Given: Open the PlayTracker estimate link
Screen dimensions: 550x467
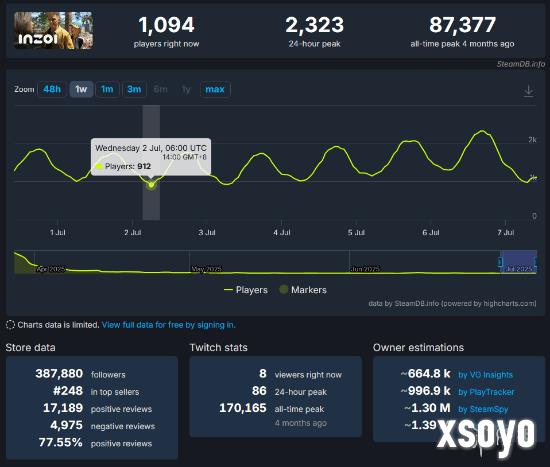Looking at the screenshot, I should (x=486, y=392).
